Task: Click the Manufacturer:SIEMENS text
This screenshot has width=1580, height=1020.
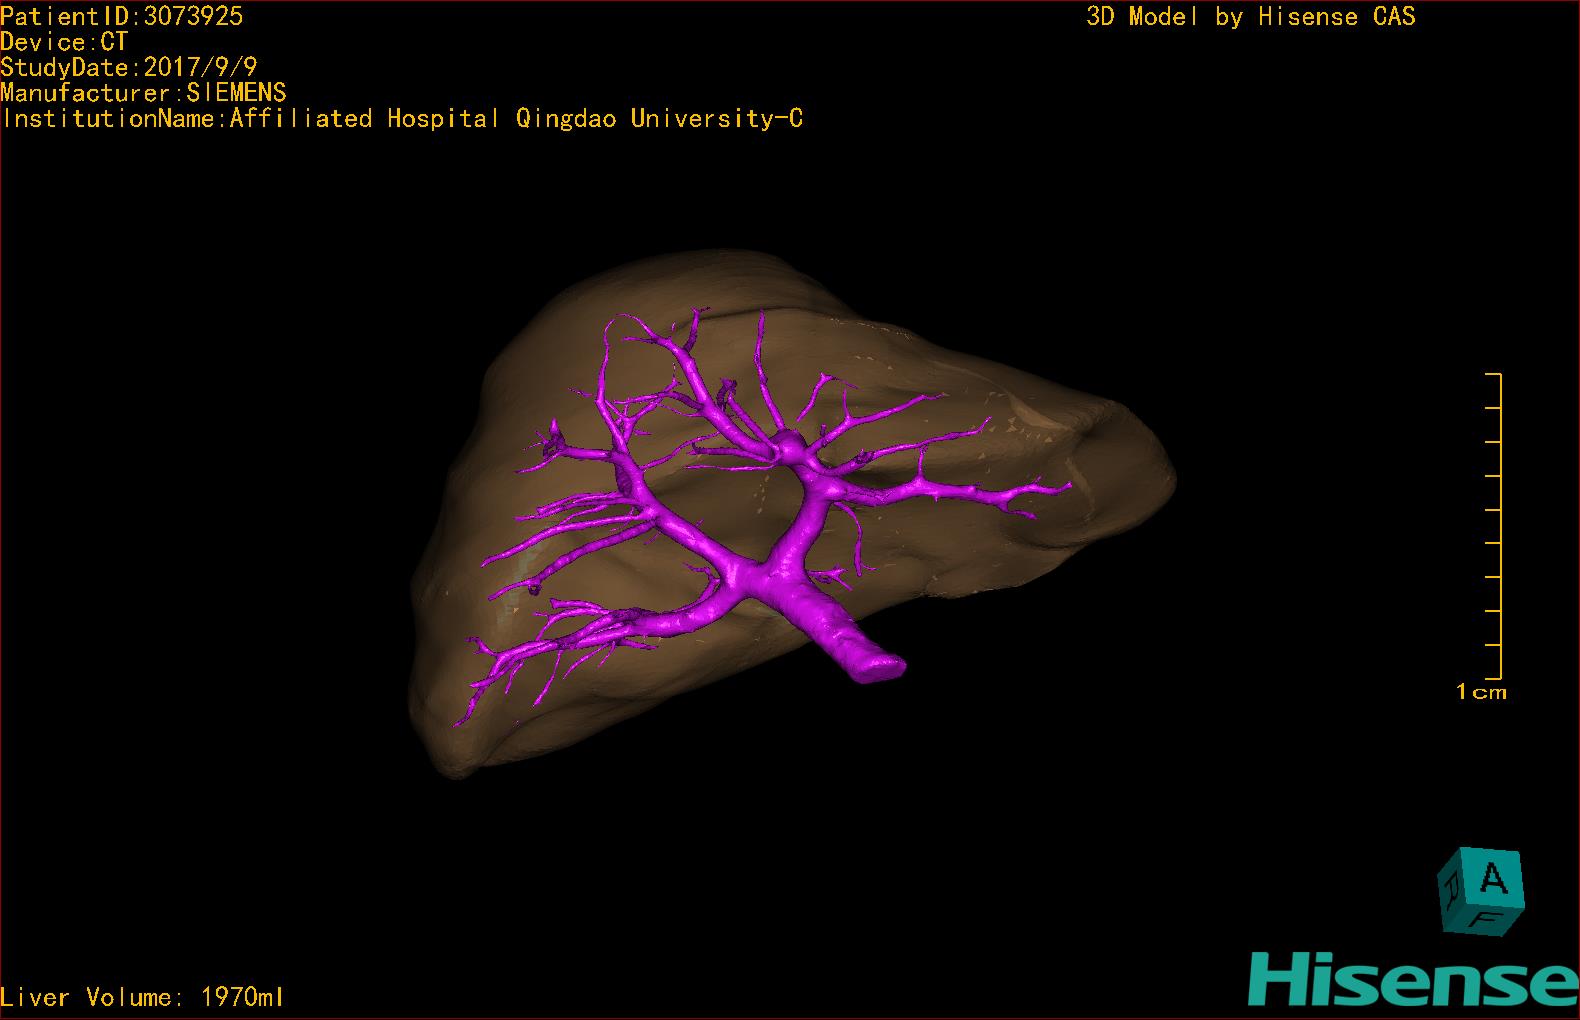Action: click(x=144, y=93)
